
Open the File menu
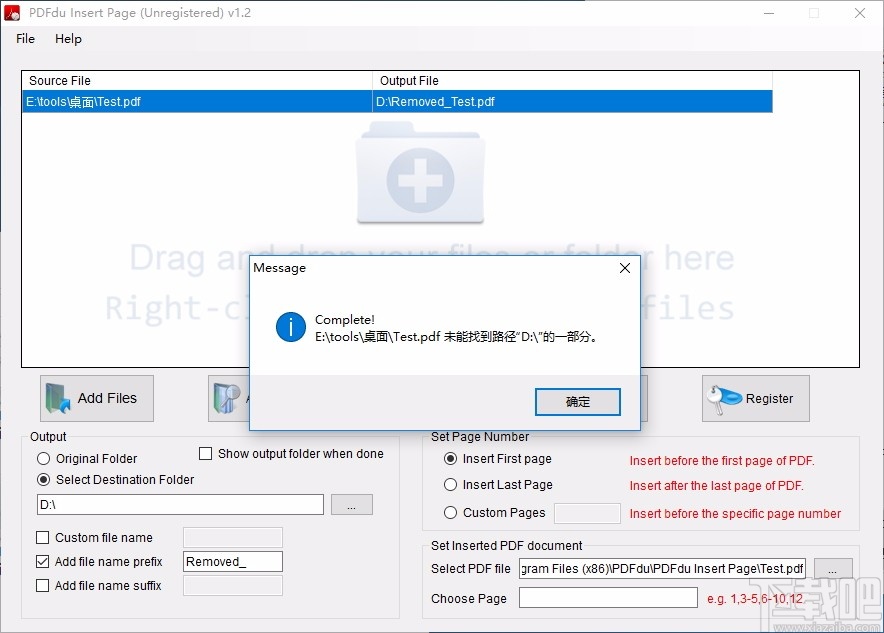tap(24, 39)
